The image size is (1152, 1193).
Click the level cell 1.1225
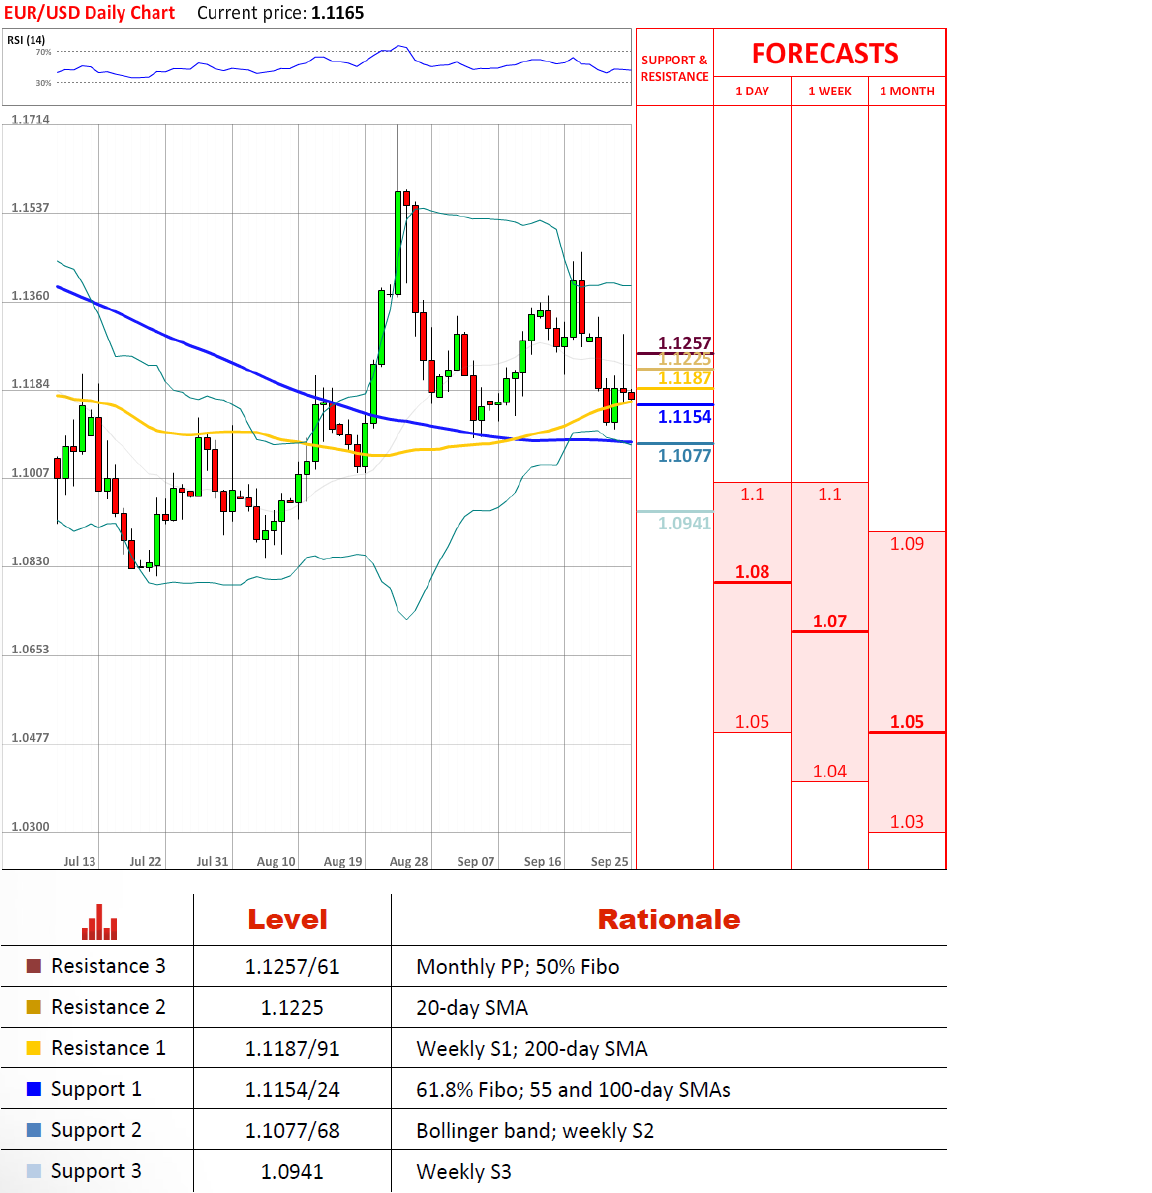pyautogui.click(x=292, y=1008)
